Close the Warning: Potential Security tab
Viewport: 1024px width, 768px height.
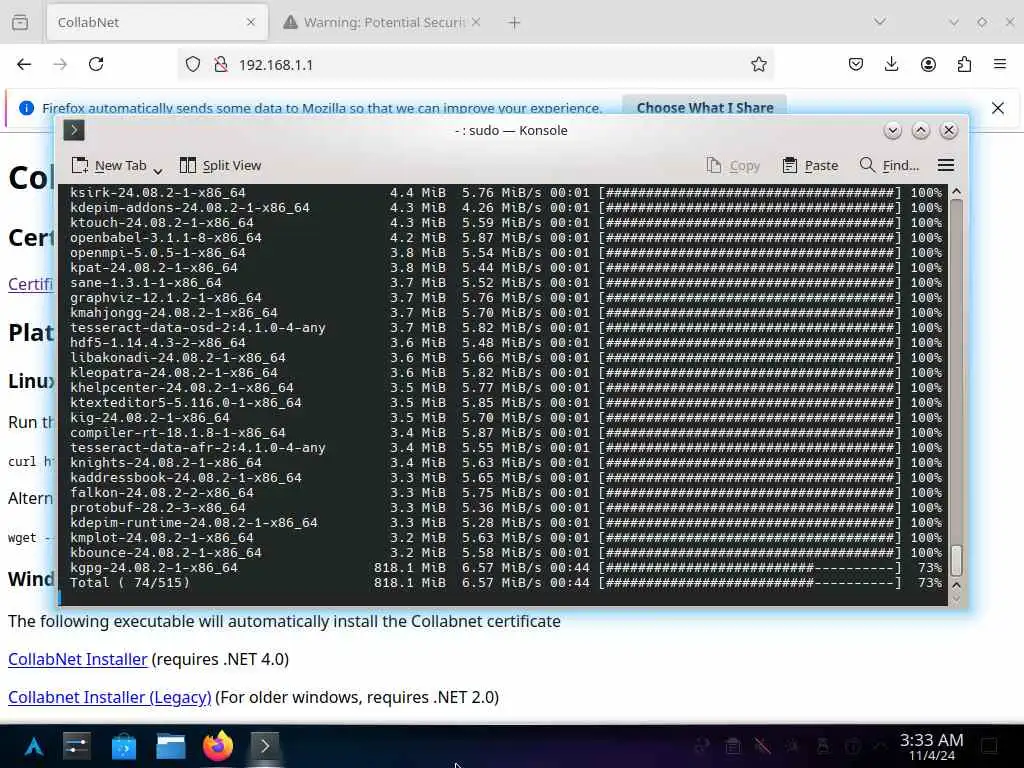tap(476, 22)
